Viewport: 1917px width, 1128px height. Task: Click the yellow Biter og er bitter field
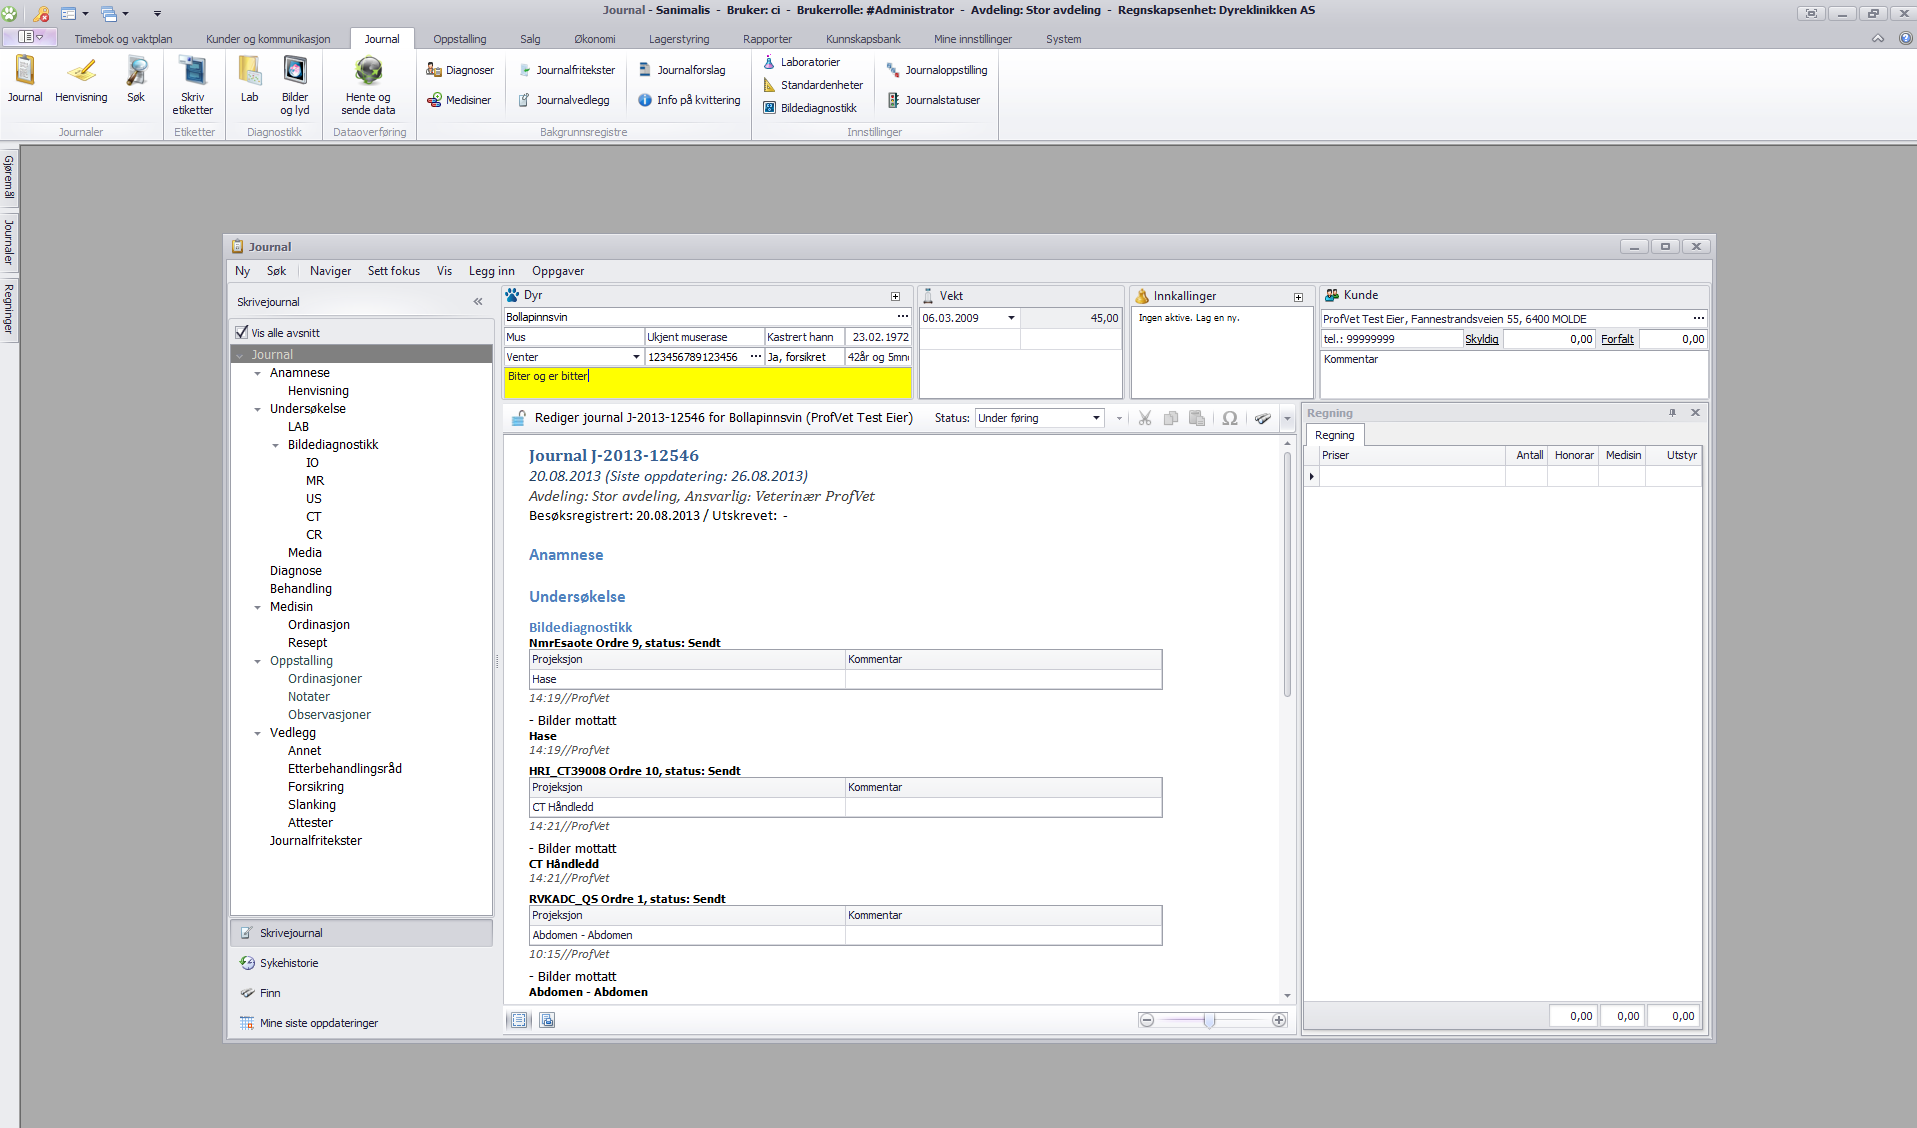(x=707, y=382)
